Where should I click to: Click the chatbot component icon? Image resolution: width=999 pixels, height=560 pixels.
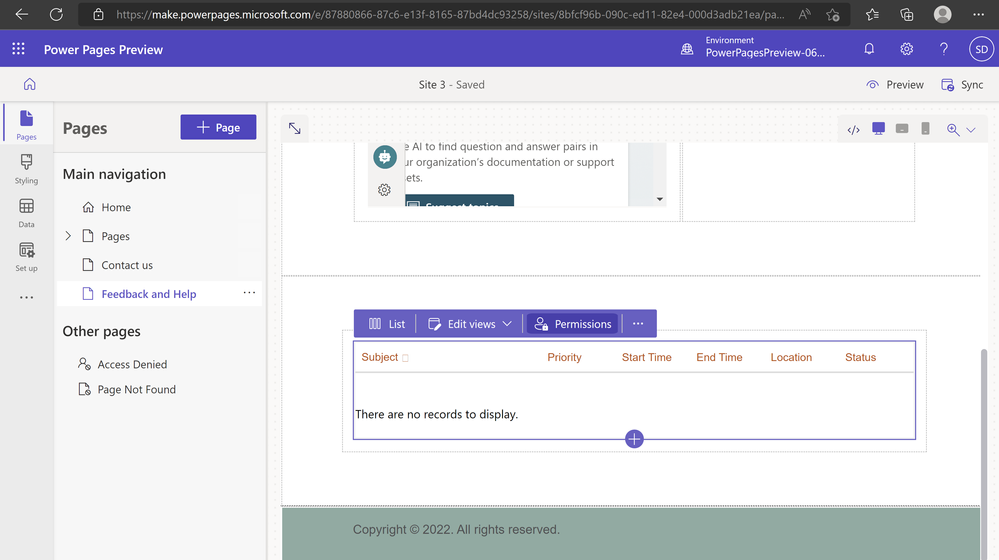point(385,157)
